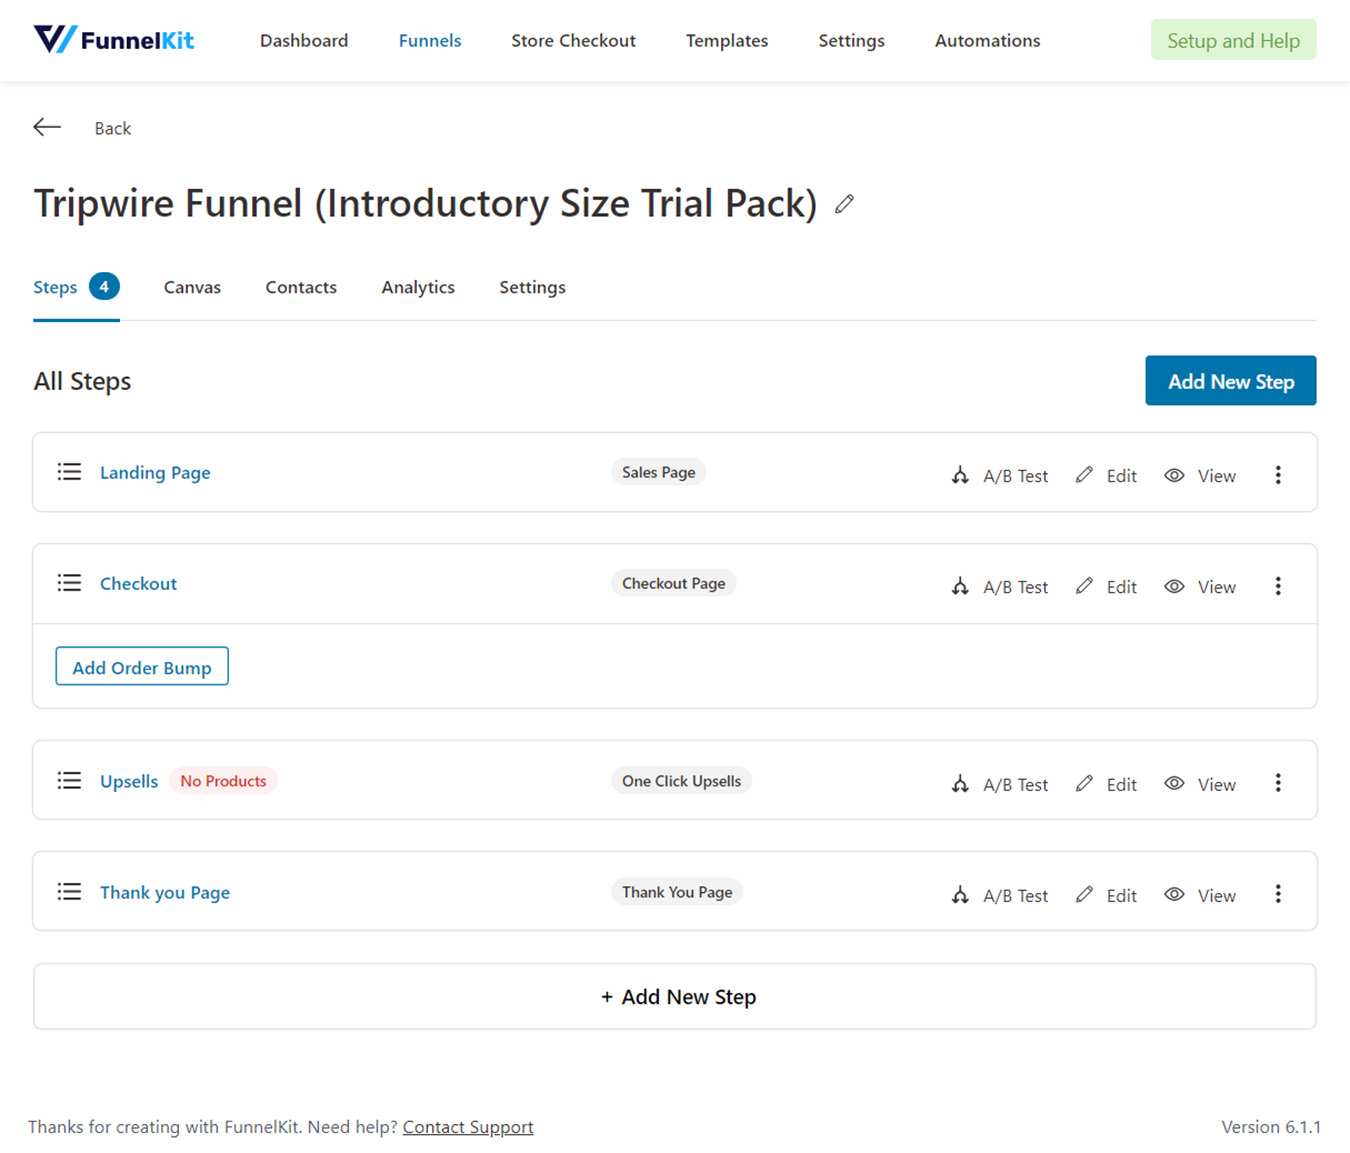Image resolution: width=1350 pixels, height=1153 pixels.
Task: View the Upsells step
Action: click(1200, 785)
